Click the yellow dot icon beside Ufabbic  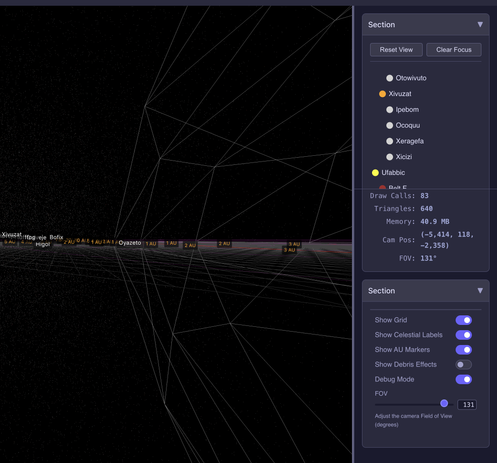375,173
